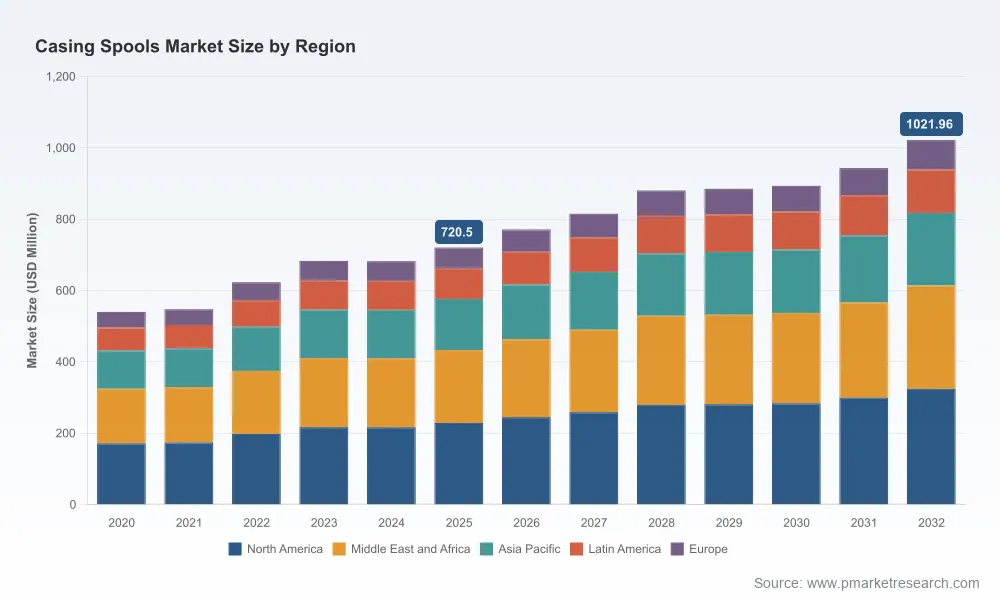Click the Latin America red legend swatch

coord(577,549)
